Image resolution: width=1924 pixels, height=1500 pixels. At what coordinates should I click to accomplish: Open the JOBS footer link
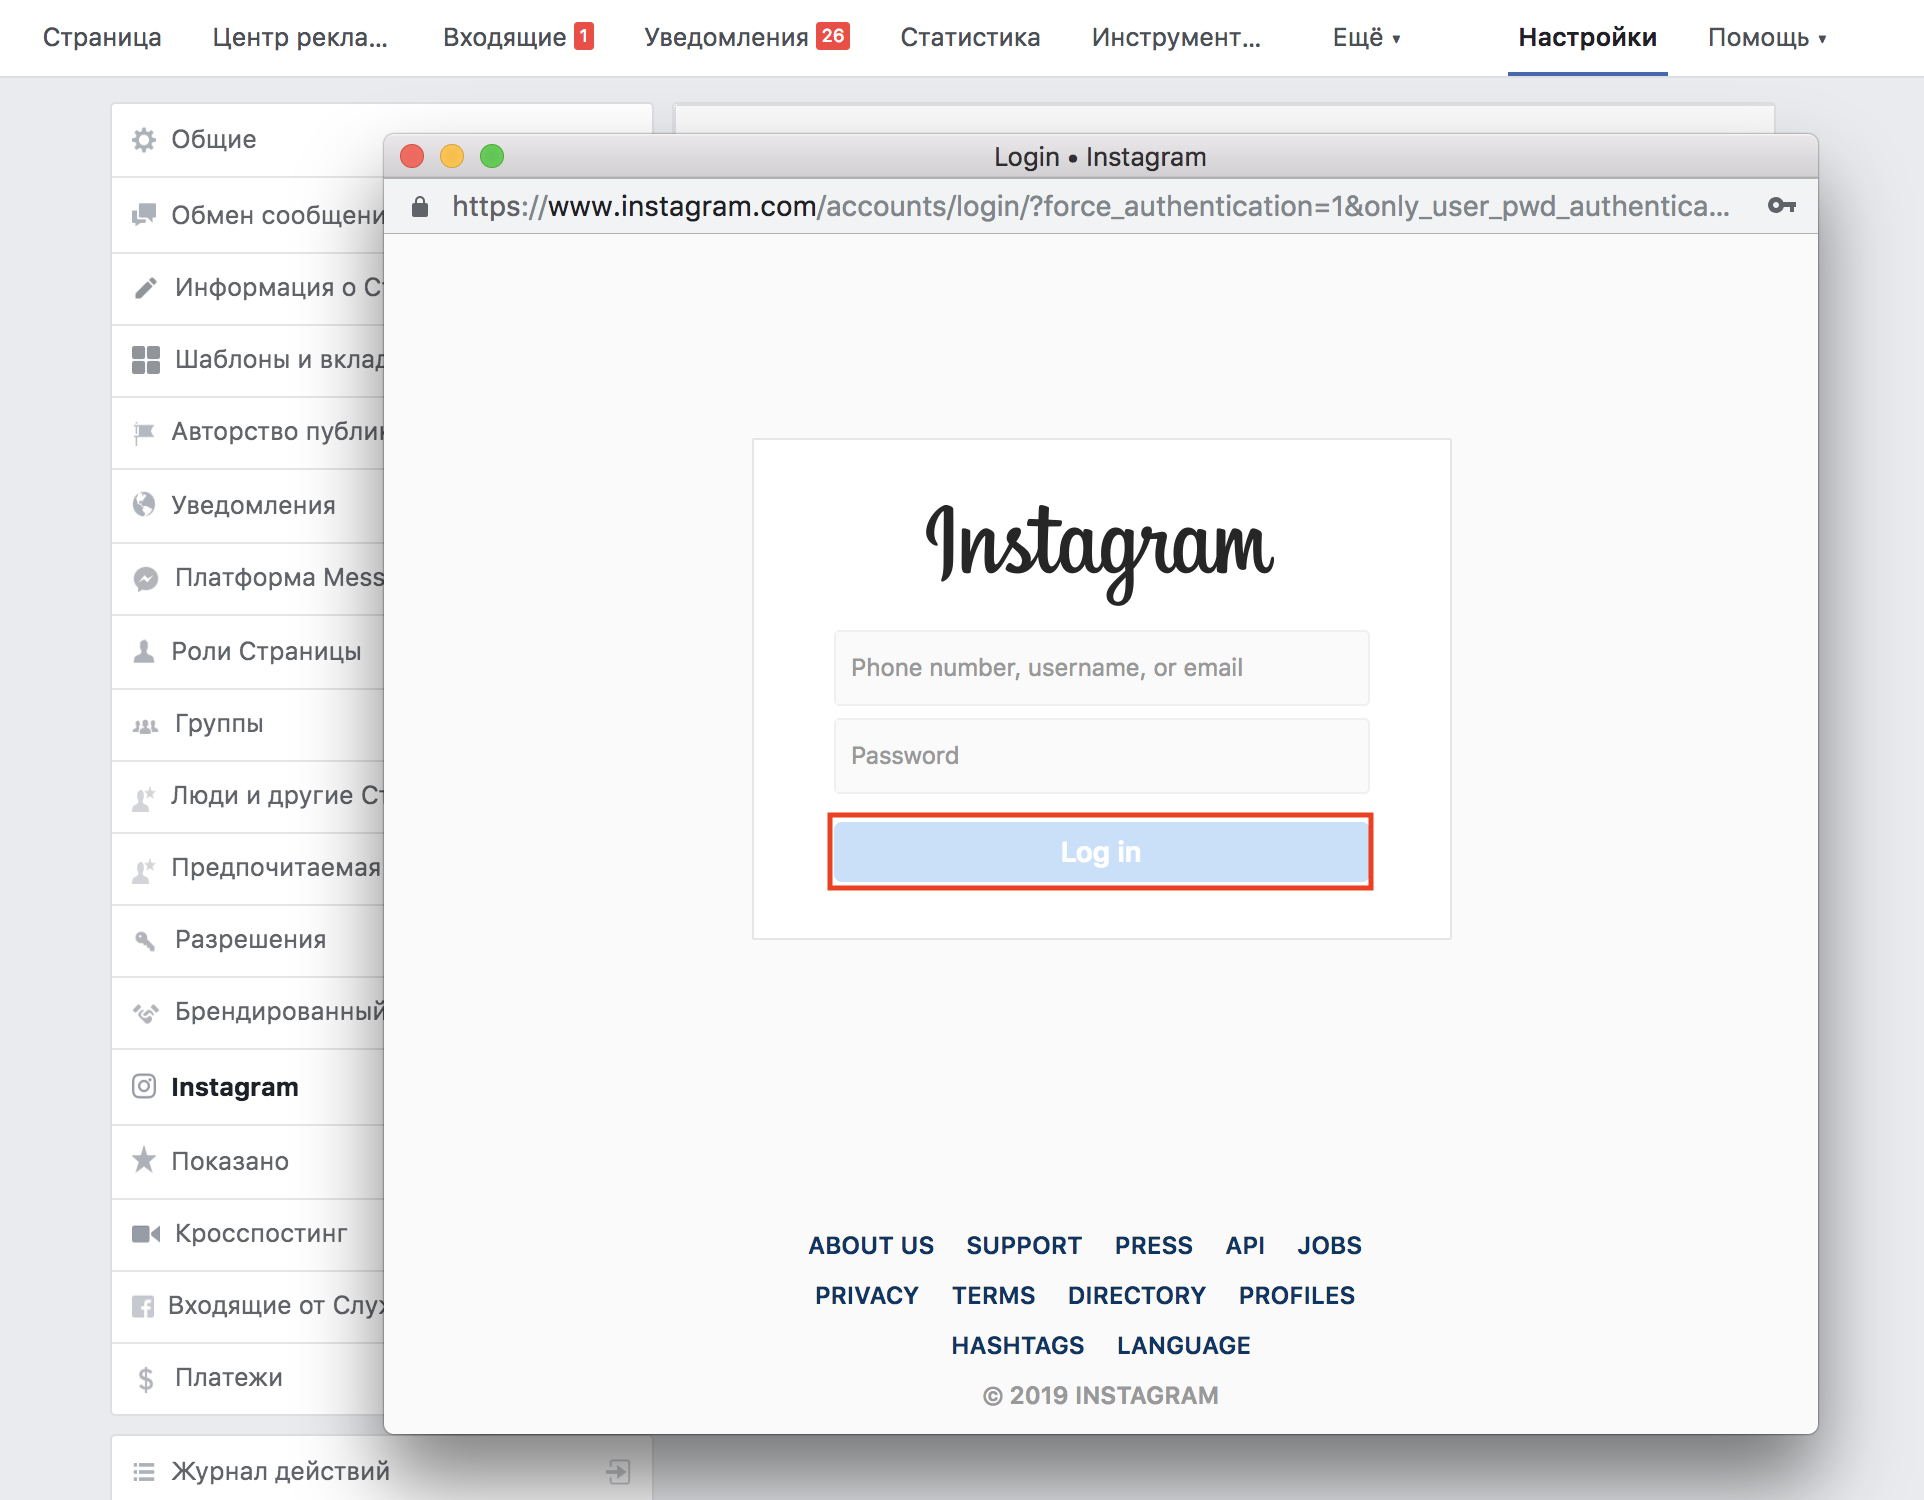pyautogui.click(x=1329, y=1245)
